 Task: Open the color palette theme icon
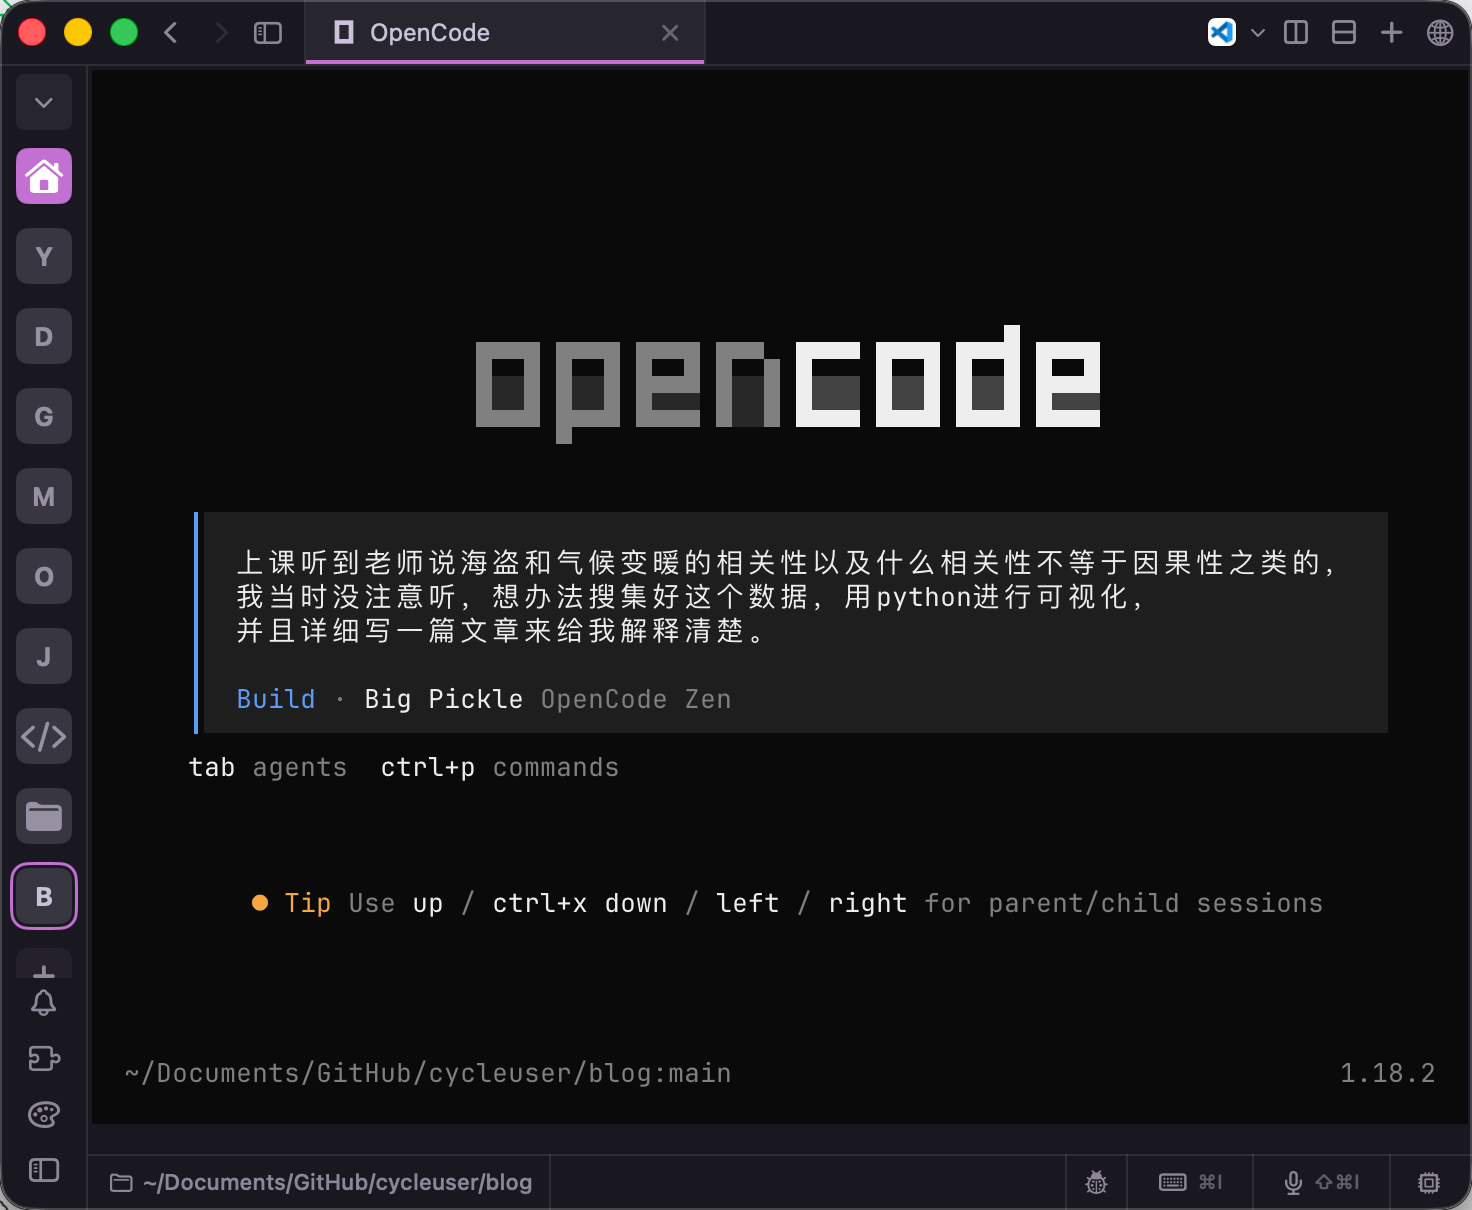44,1114
